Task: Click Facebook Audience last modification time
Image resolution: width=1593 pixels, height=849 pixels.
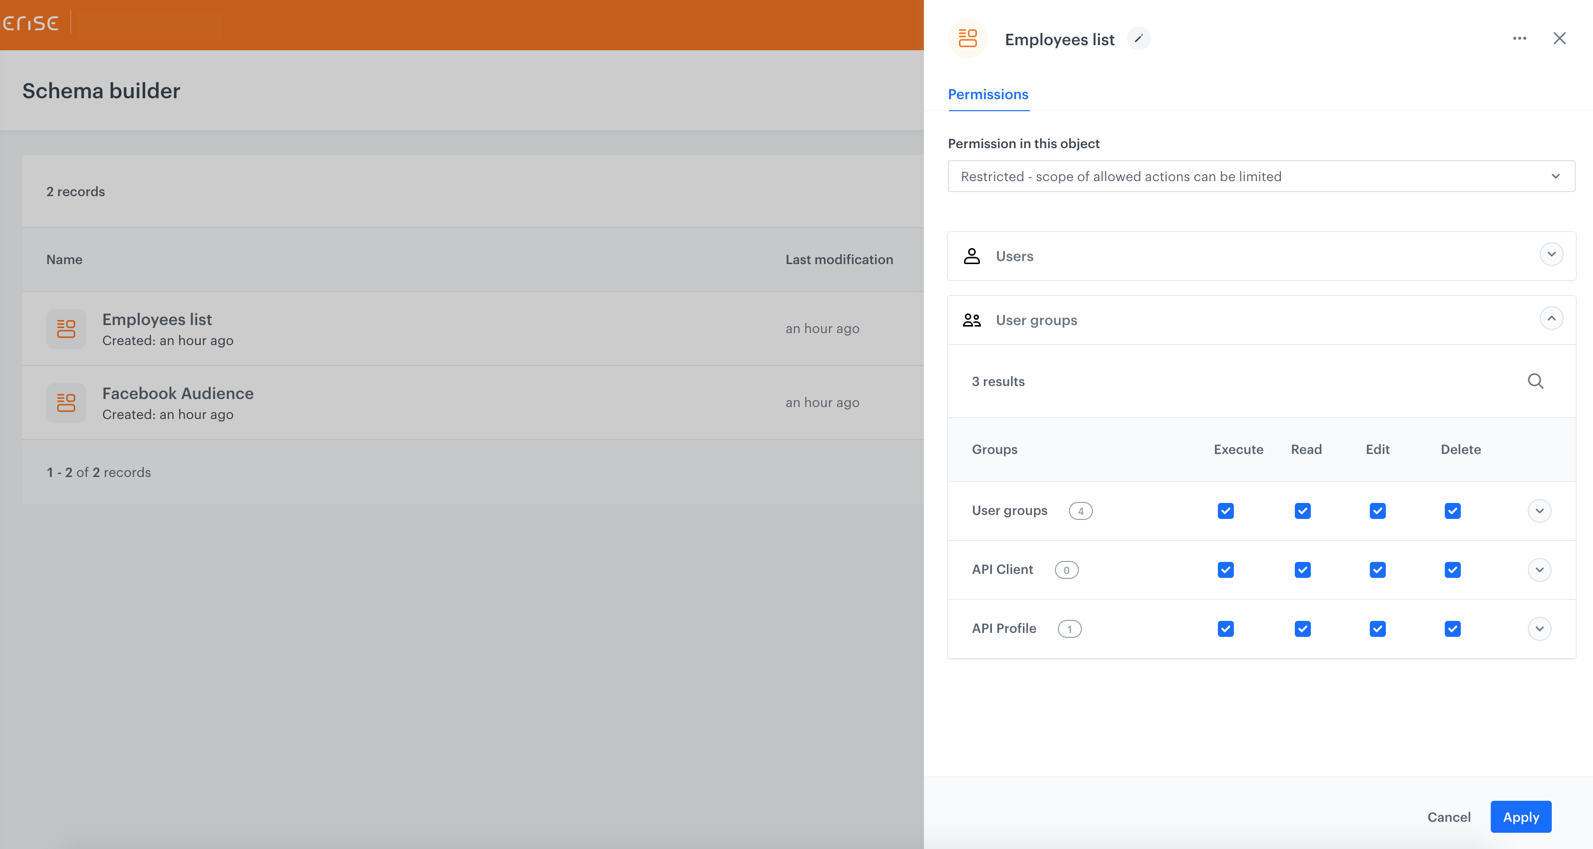Action: [822, 402]
